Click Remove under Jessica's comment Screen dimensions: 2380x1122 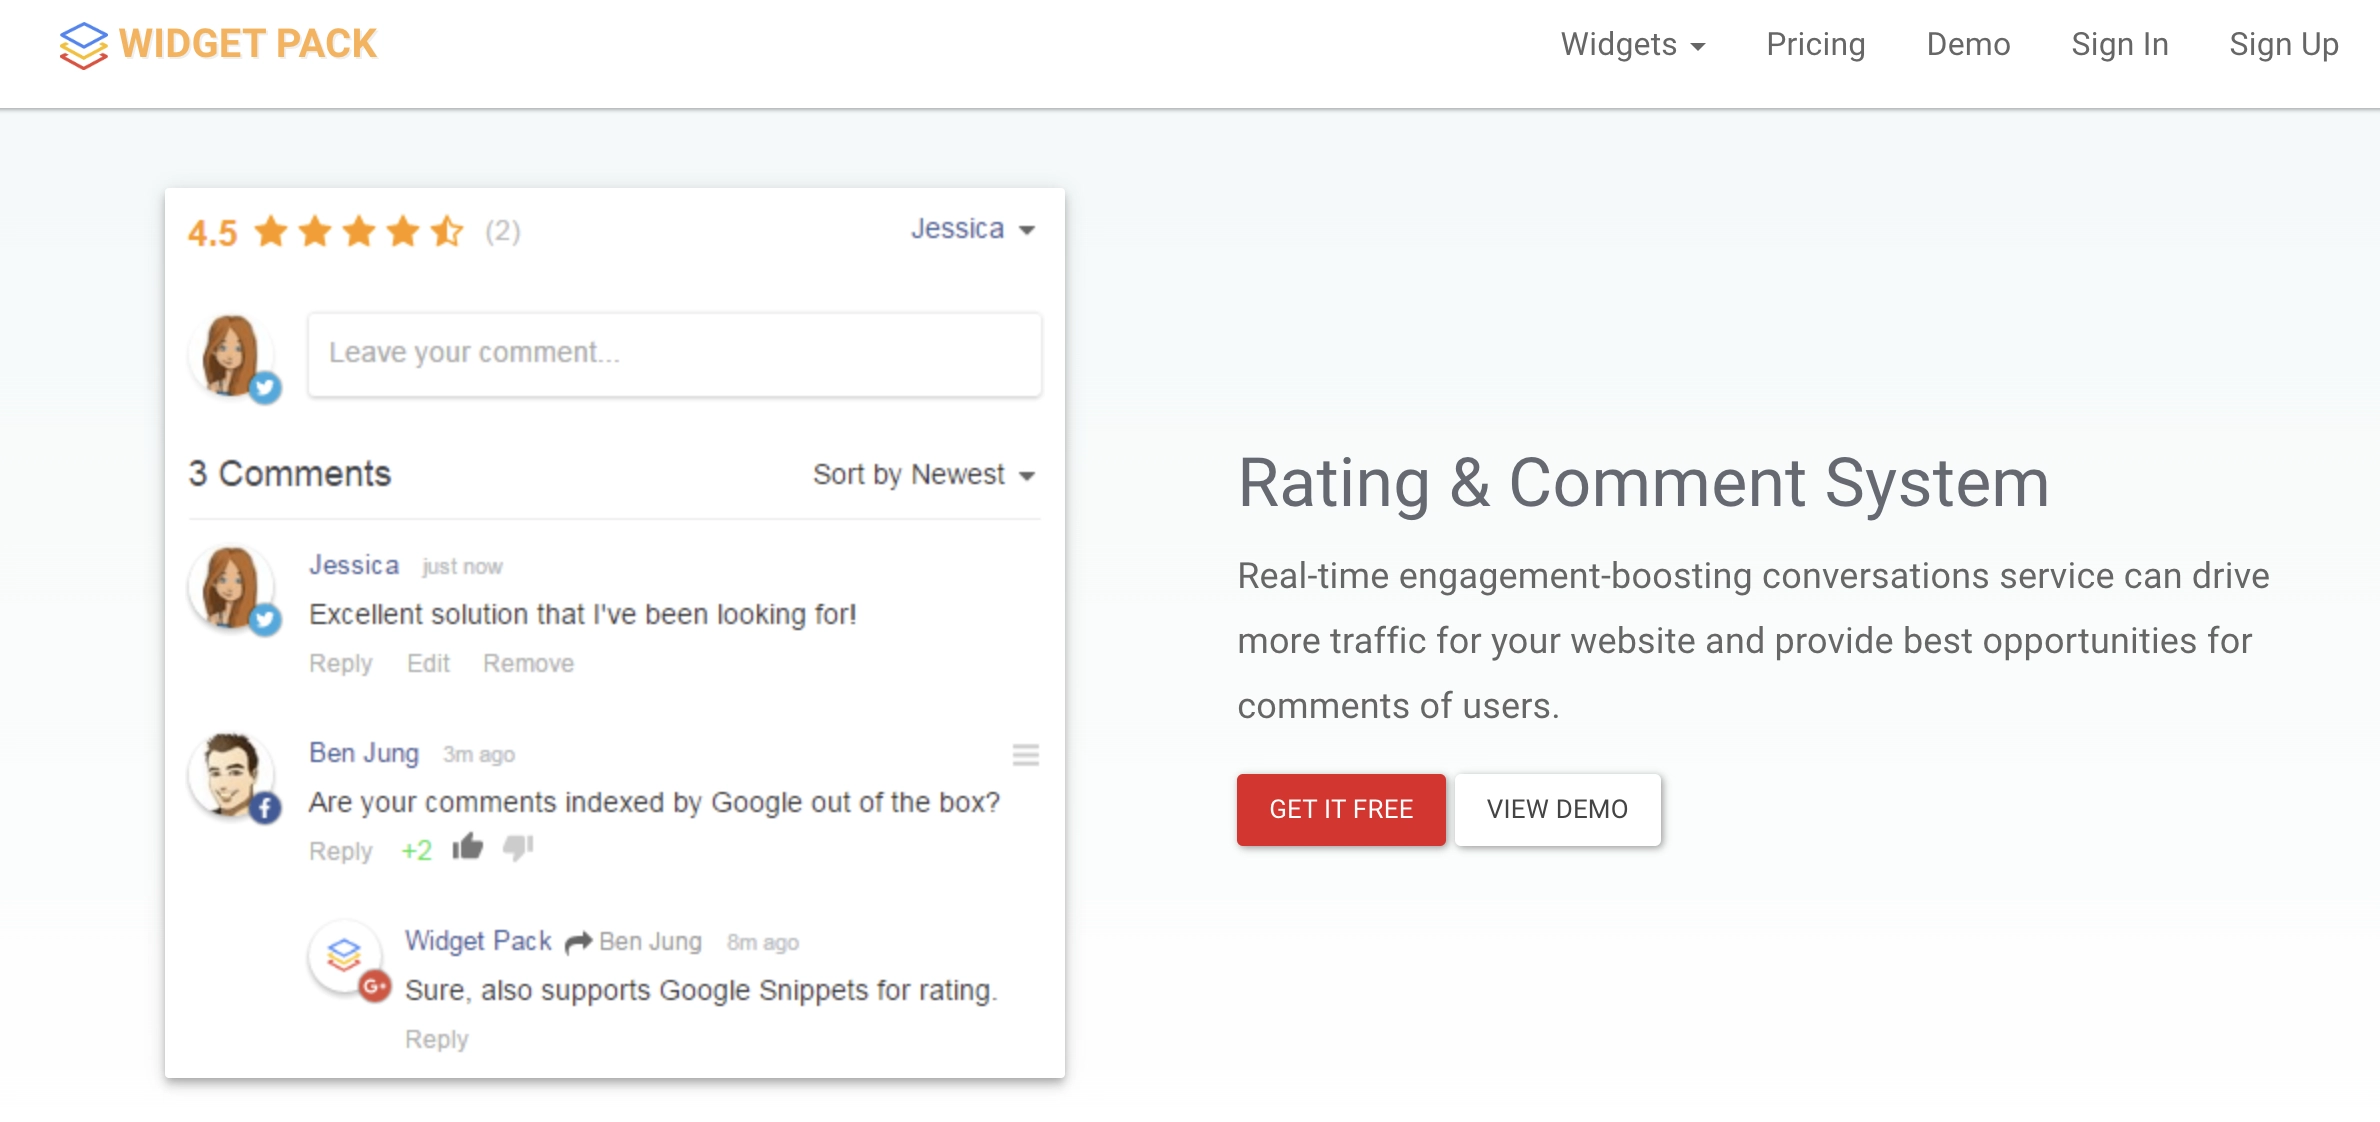click(528, 663)
